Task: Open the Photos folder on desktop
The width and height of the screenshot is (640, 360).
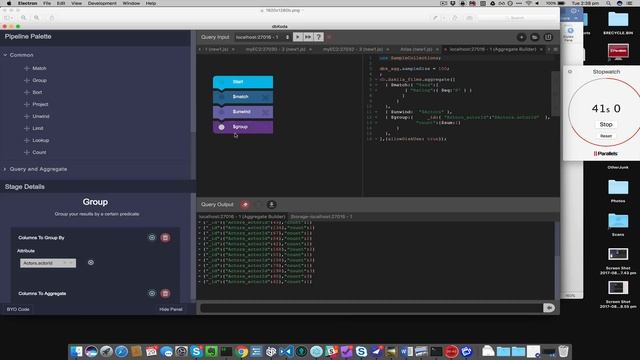Action: [618, 191]
